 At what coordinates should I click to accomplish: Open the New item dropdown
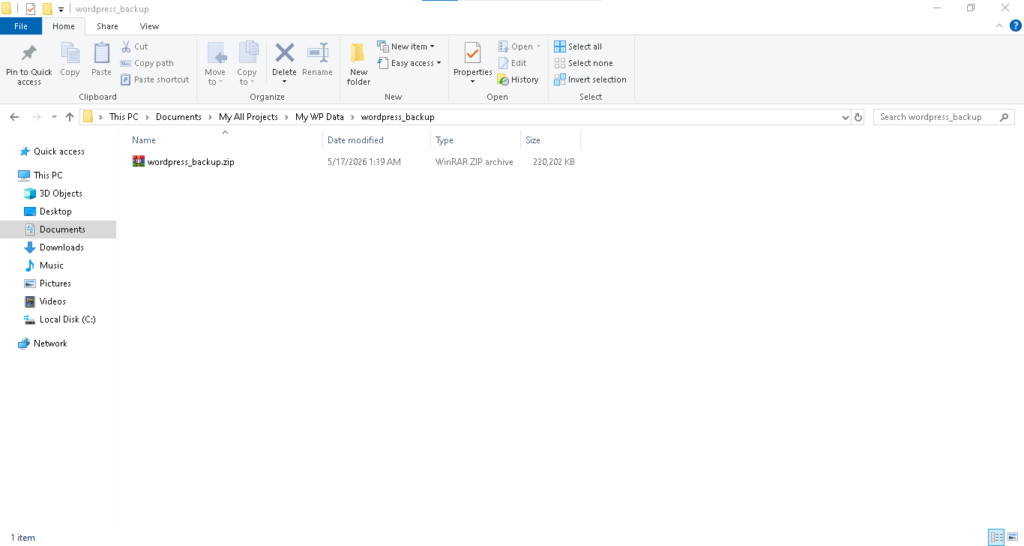pos(406,46)
